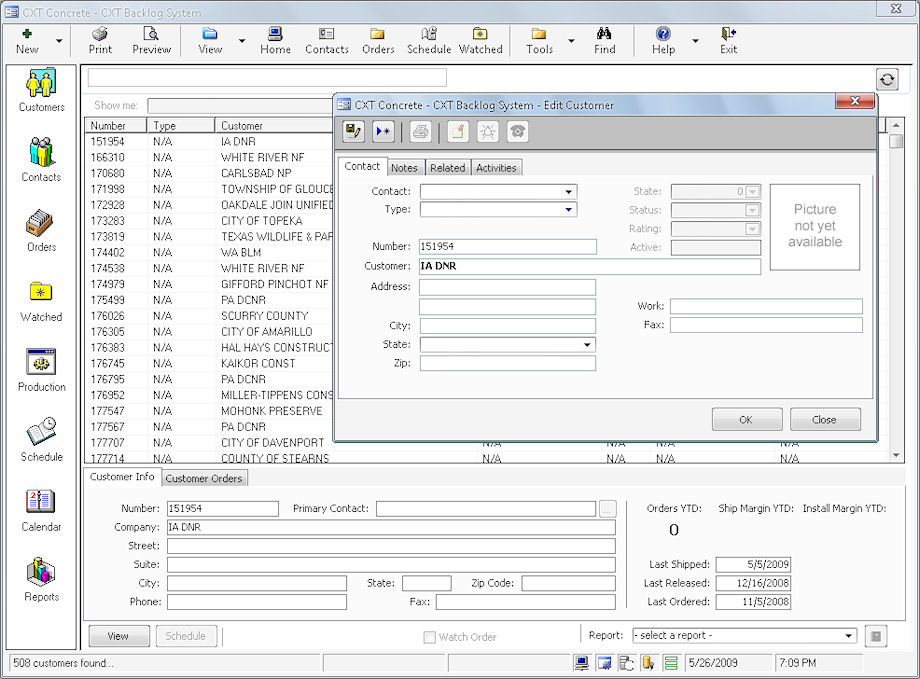Click OK in the Edit Customer dialog
Viewport: 920px width, 679px height.
tap(746, 420)
